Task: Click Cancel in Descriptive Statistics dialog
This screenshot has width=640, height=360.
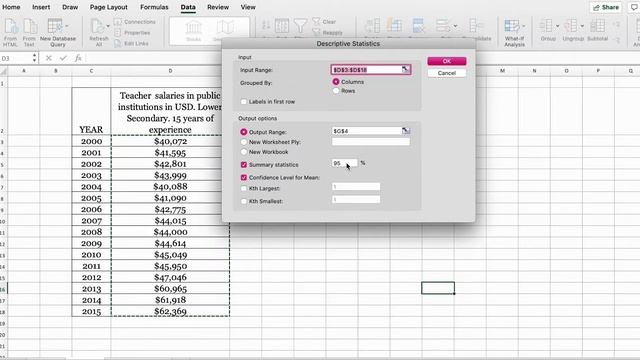Action: [x=447, y=73]
